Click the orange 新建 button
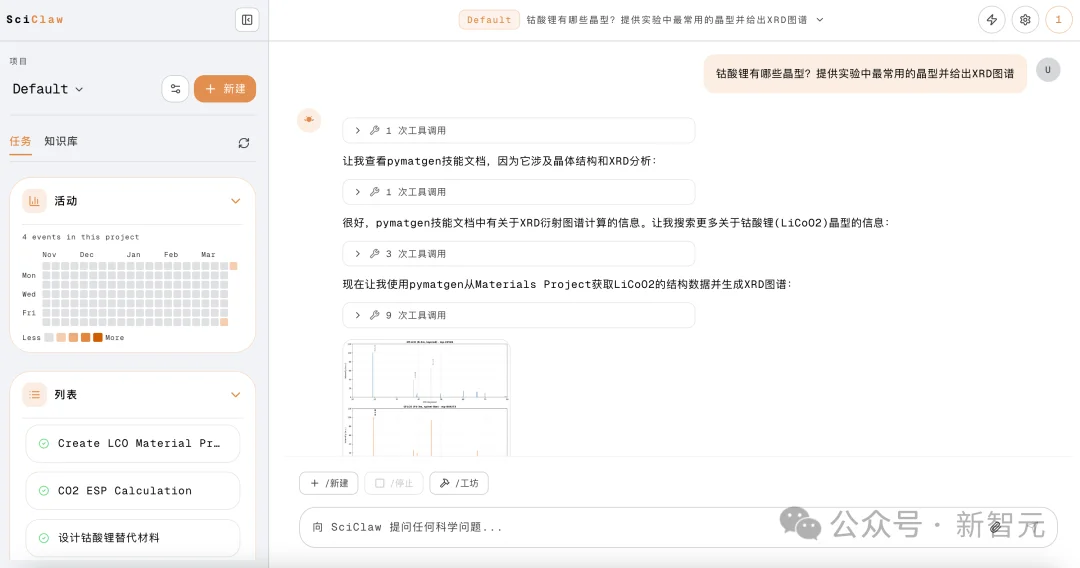This screenshot has height=568, width=1080. (x=225, y=89)
